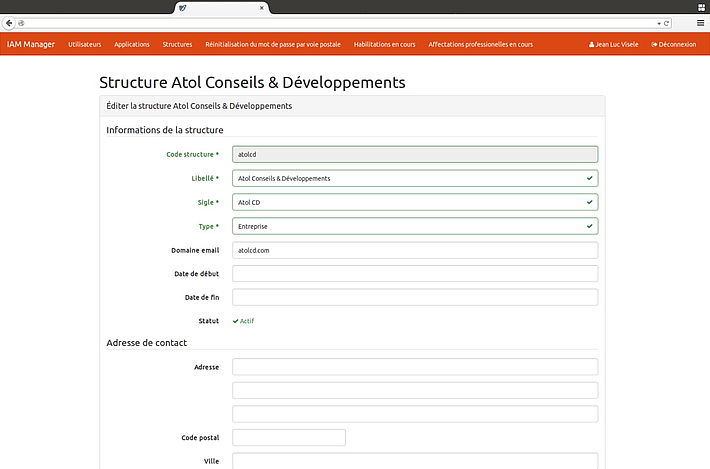Click inside the browser address bar

pos(340,23)
